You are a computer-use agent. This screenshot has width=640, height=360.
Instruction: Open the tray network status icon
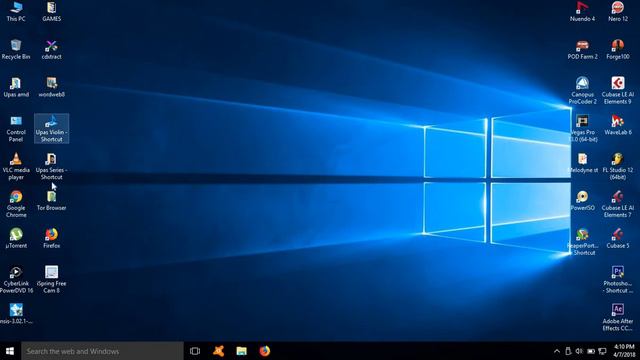point(602,351)
